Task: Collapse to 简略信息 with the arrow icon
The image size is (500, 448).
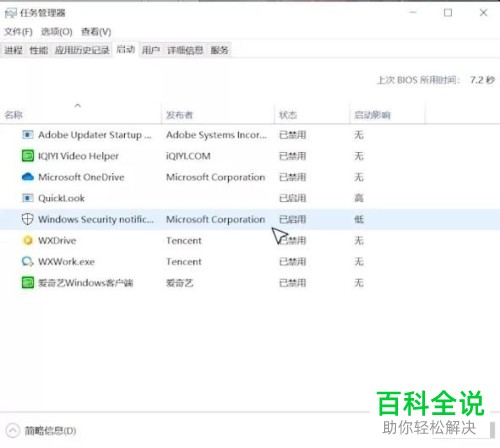Action: [x=13, y=430]
